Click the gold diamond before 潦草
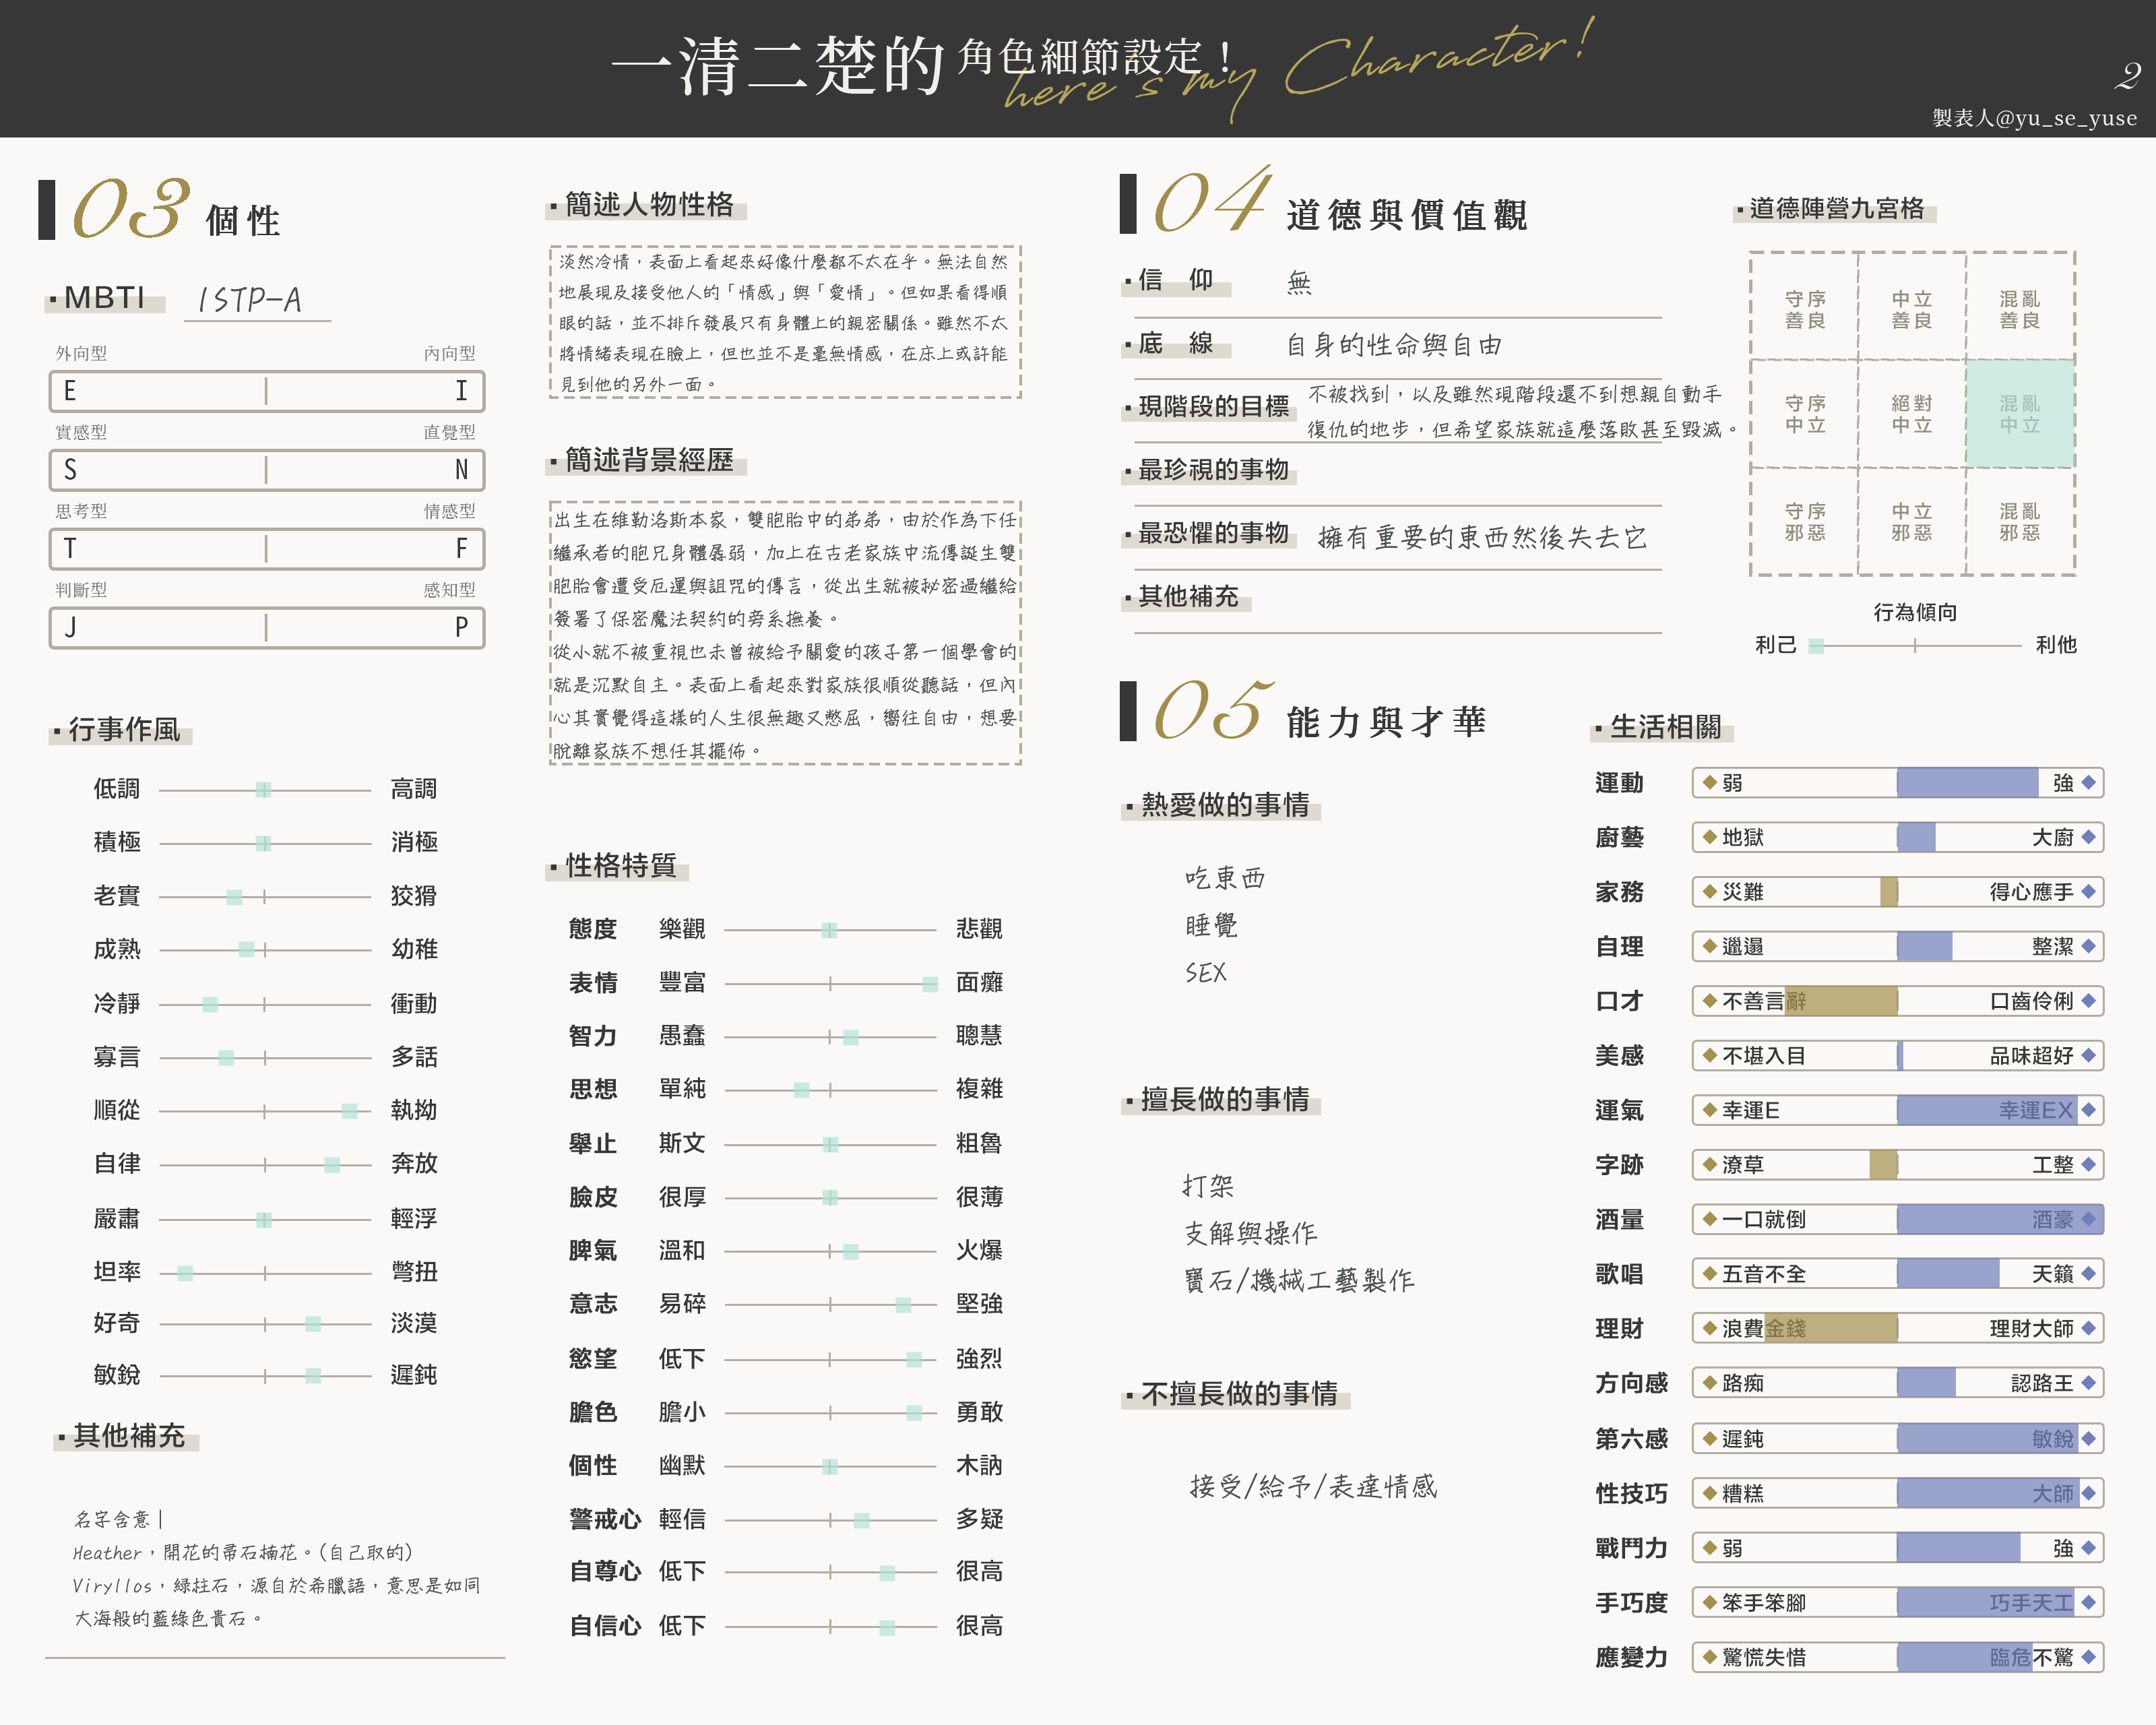The height and width of the screenshot is (1725, 2156). 1709,1164
